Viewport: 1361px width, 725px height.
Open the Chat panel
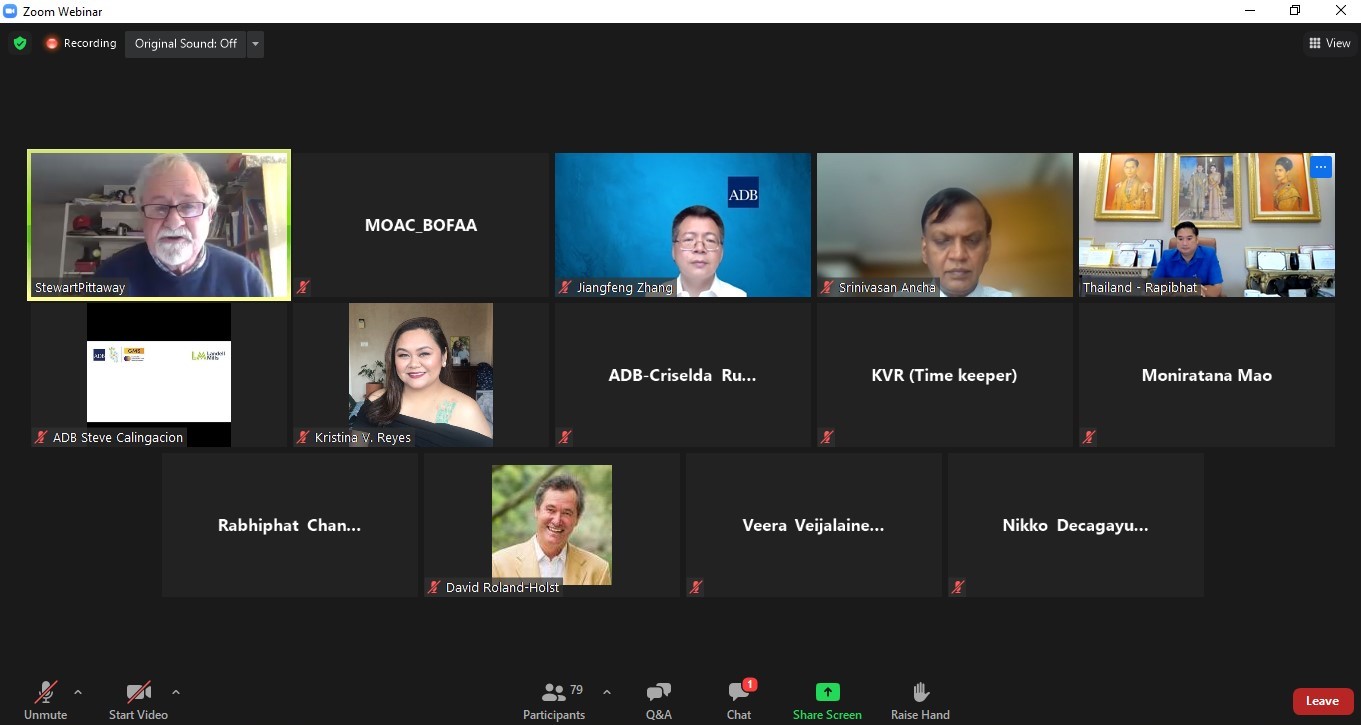[739, 700]
